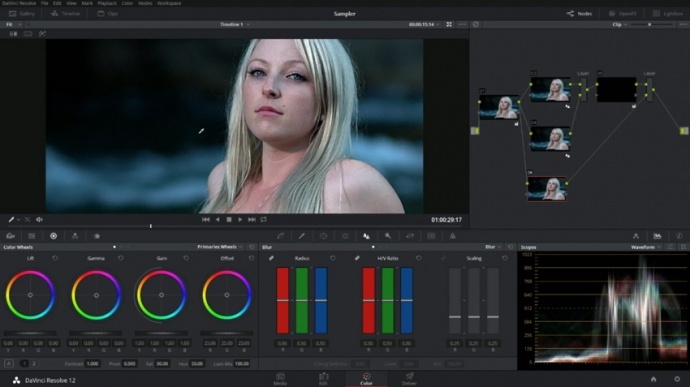Reset the H/V Ratio bars
The image size is (690, 387).
tap(418, 258)
